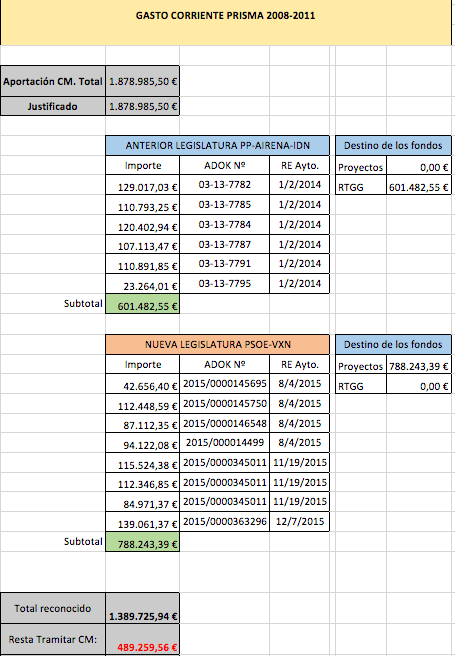Select the Total reconocido label cell
The image size is (455, 656).
pos(53,608)
